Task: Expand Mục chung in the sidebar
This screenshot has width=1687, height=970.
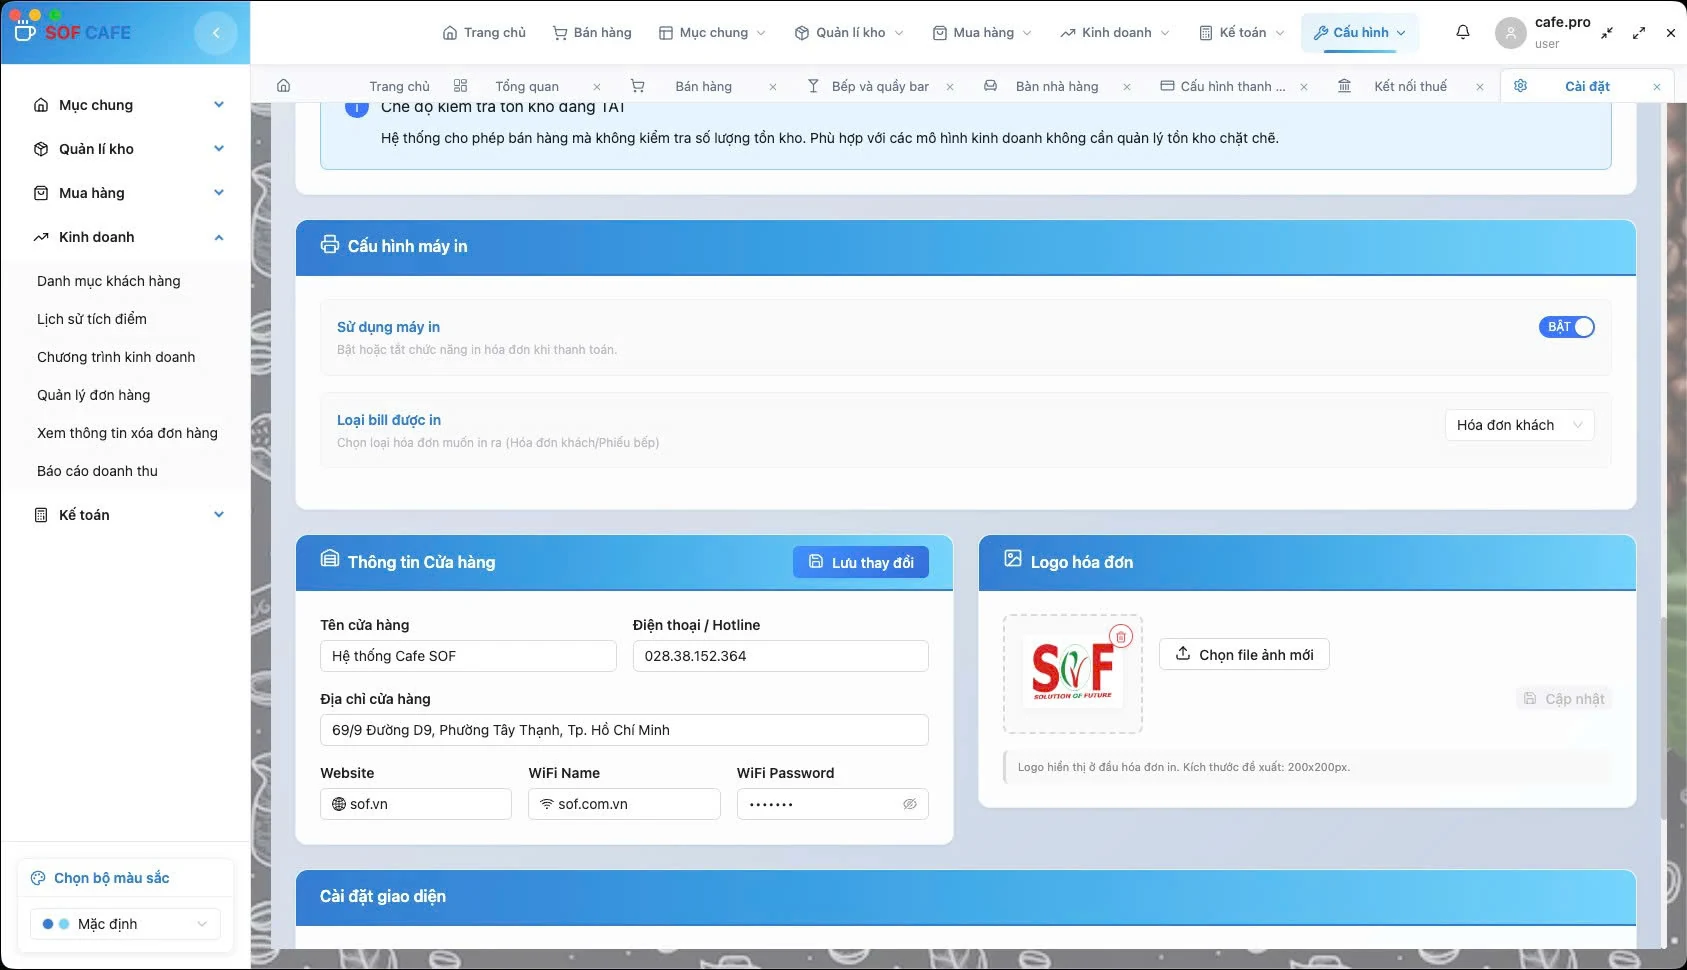Action: (x=219, y=105)
